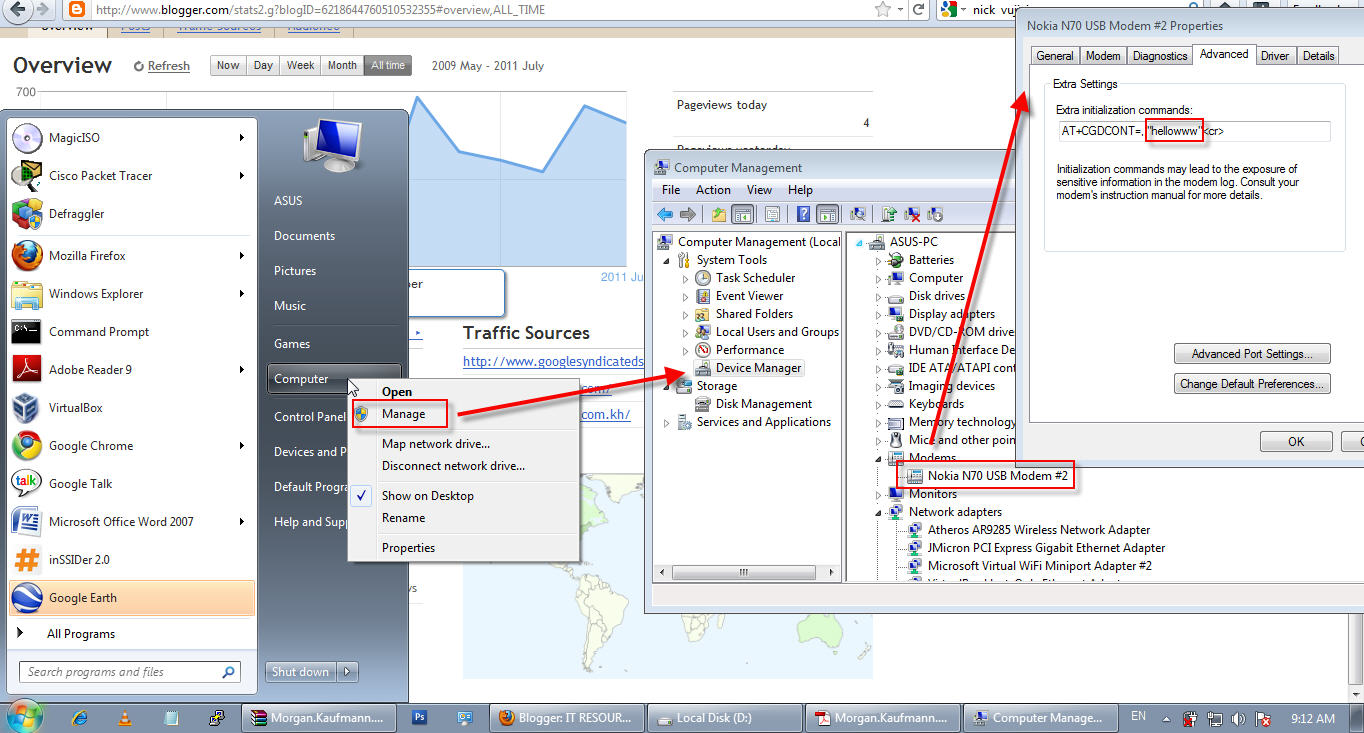Collapse the Network adapters category
The image size is (1364, 733).
coord(880,512)
